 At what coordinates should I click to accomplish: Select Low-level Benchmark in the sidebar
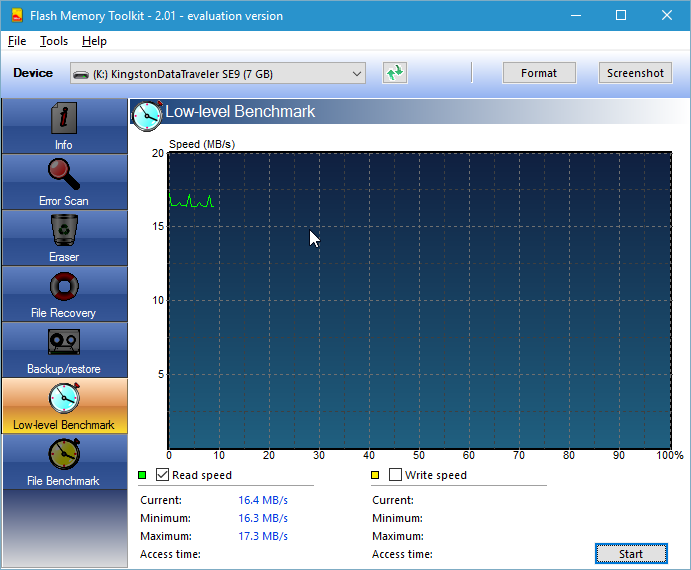[x=64, y=406]
